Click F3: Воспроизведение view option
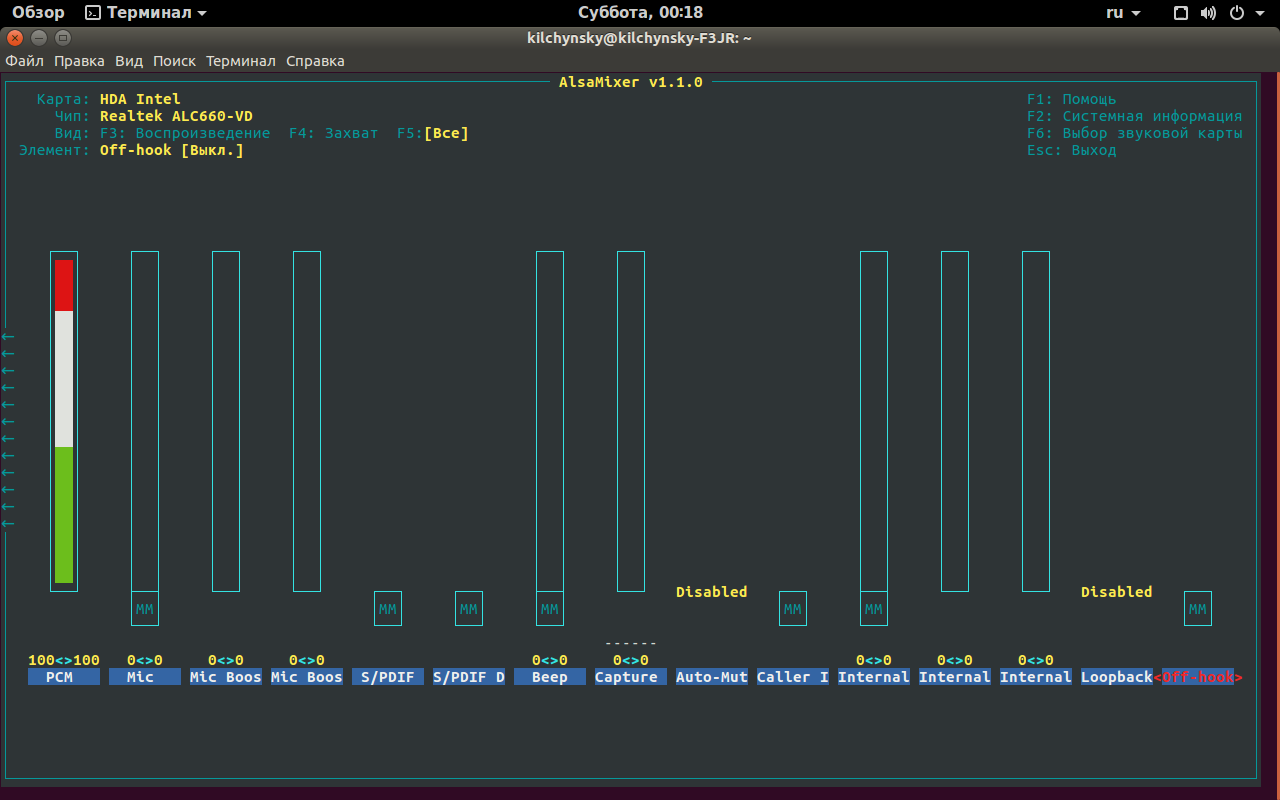This screenshot has height=800, width=1280. [185, 133]
